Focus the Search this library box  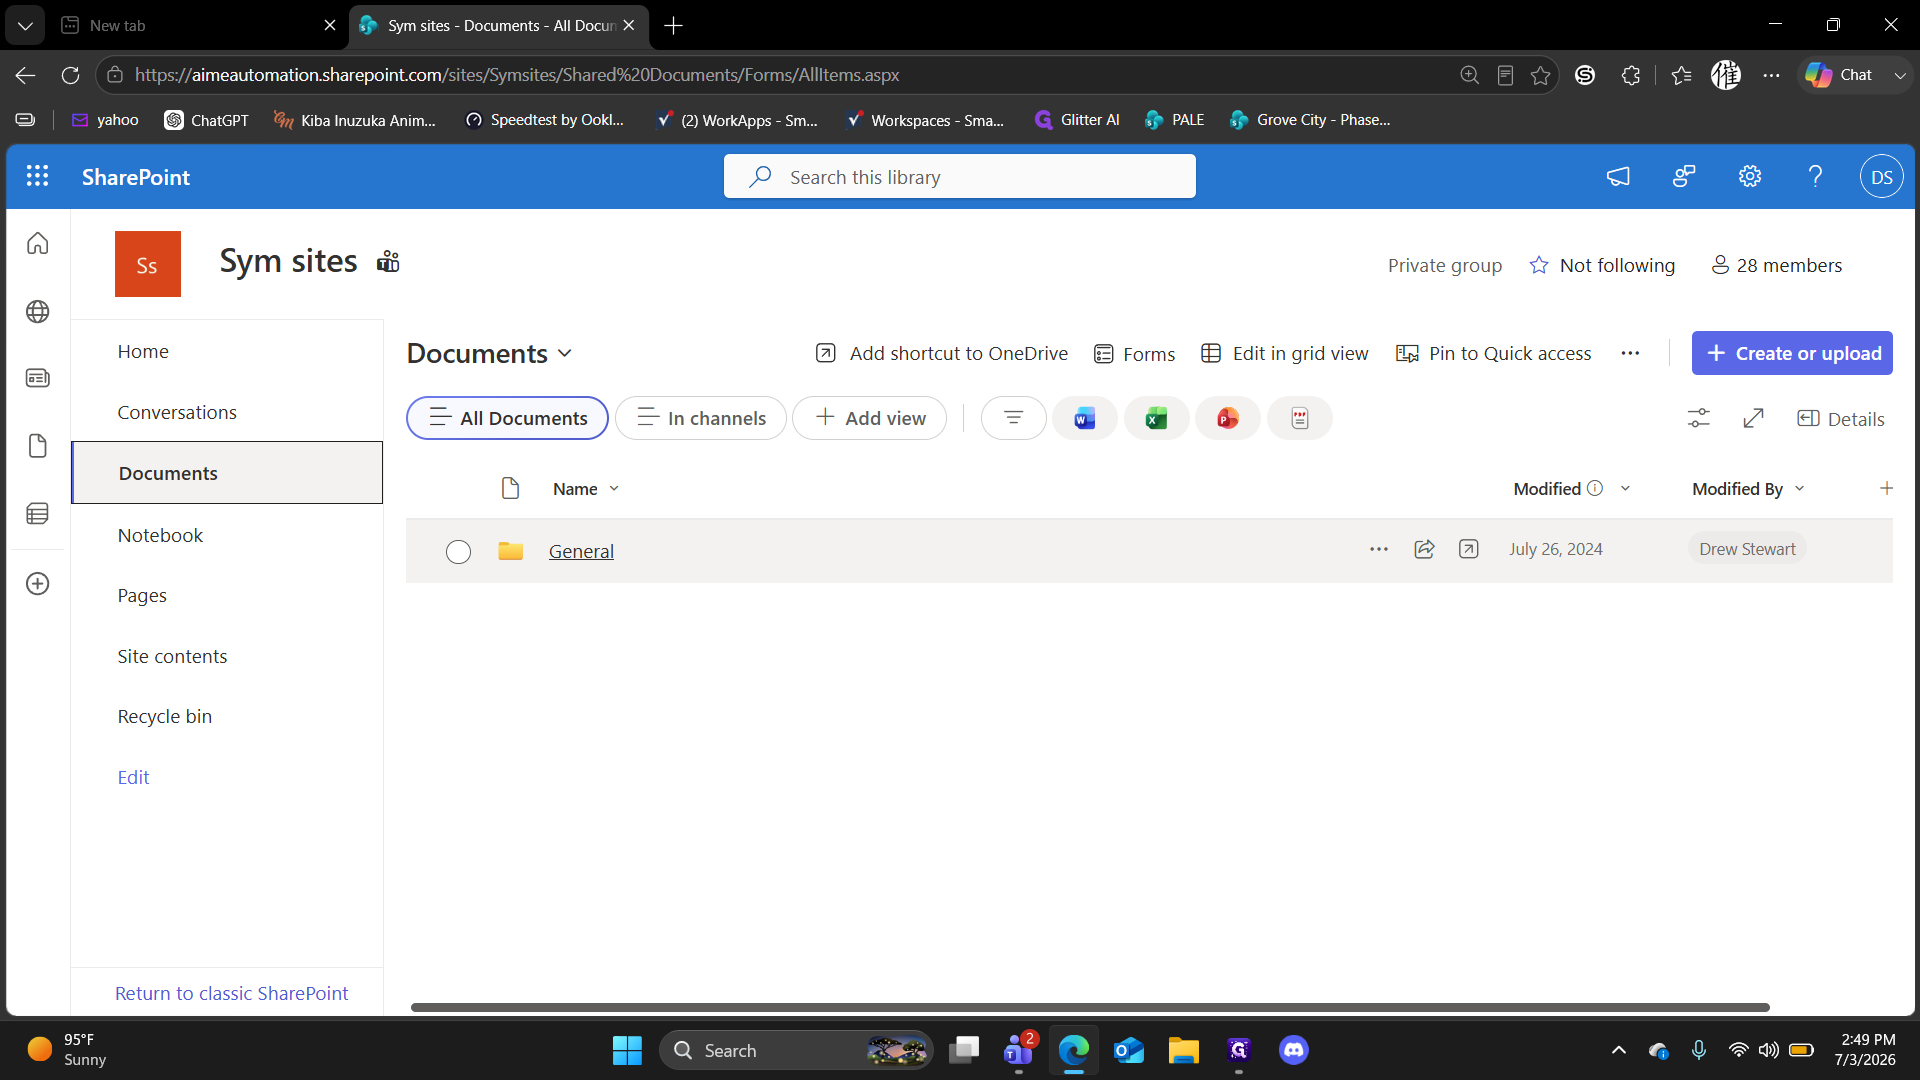click(x=960, y=177)
